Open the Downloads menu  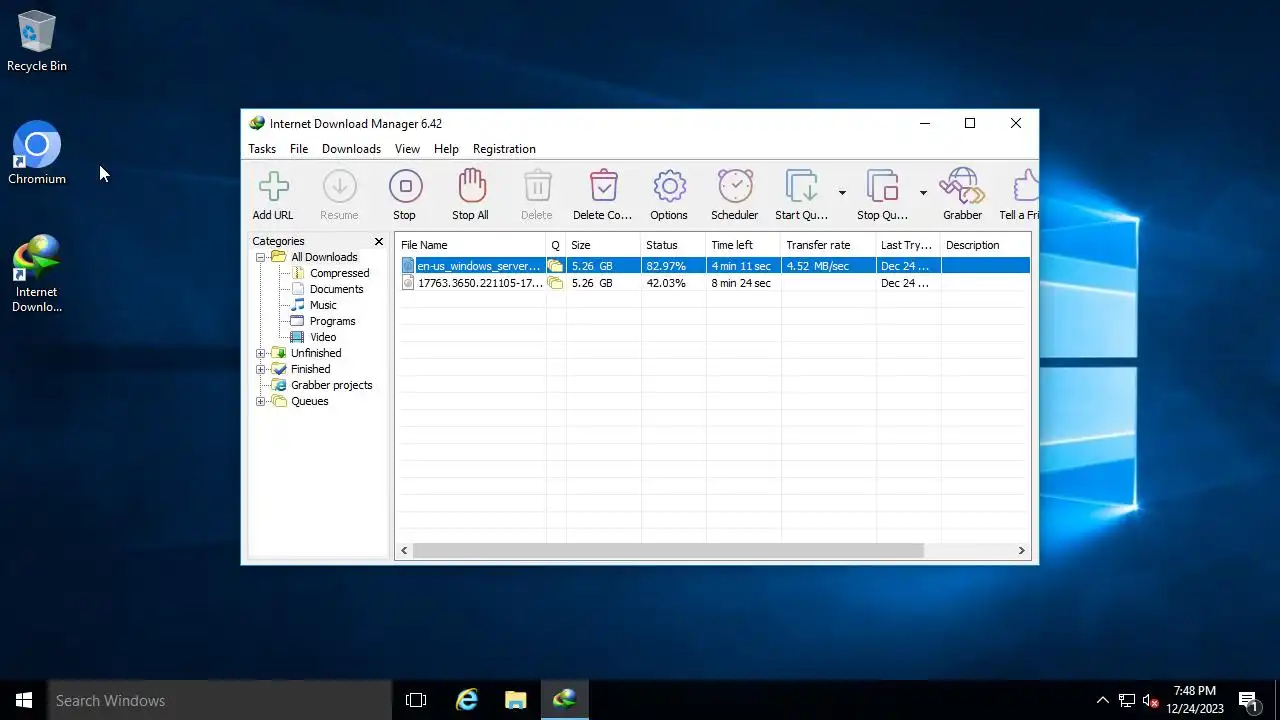coord(351,149)
